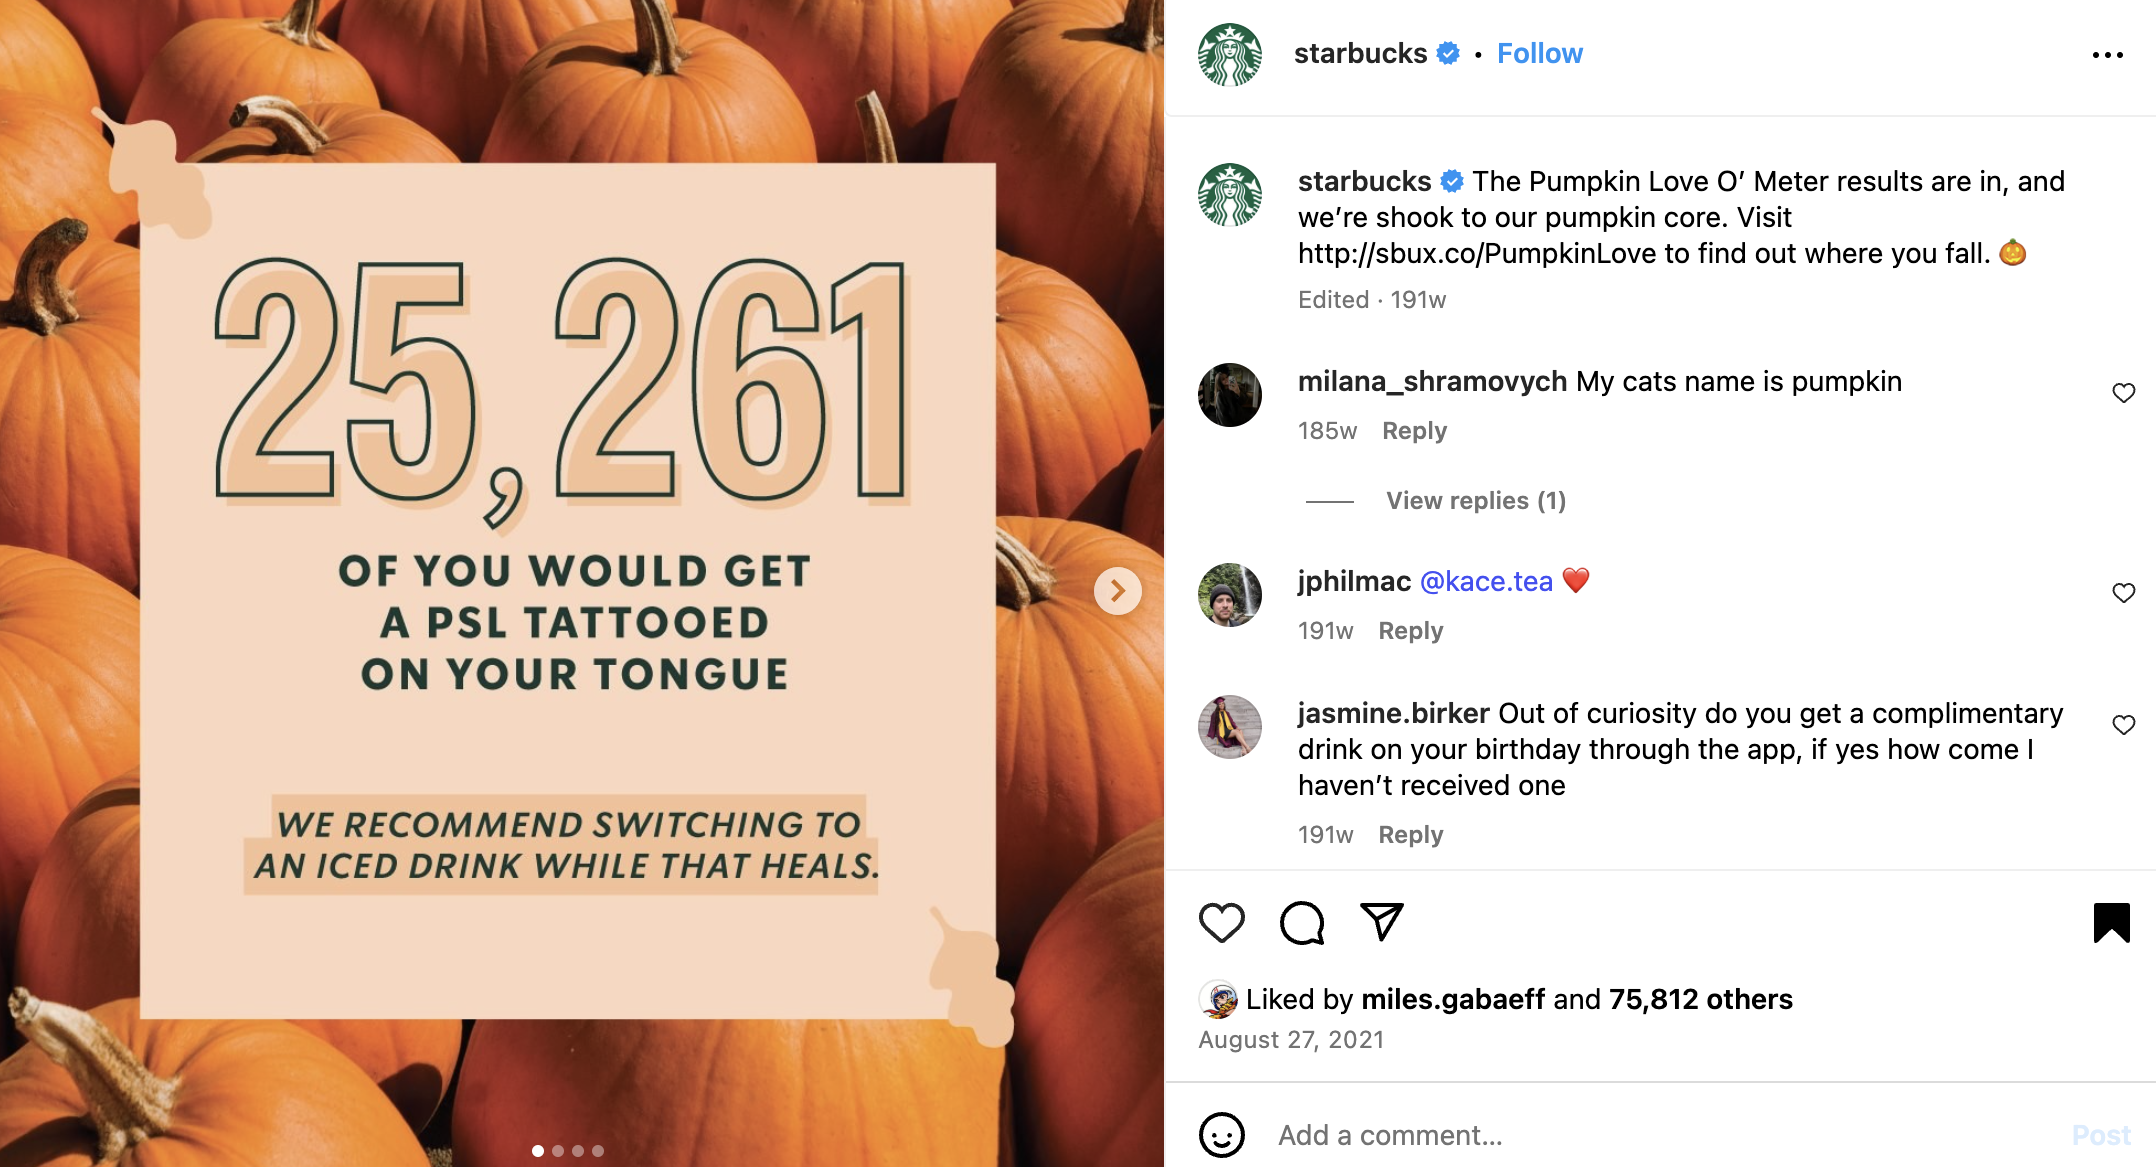
Task: Follow the starbucks account
Action: pos(1539,54)
